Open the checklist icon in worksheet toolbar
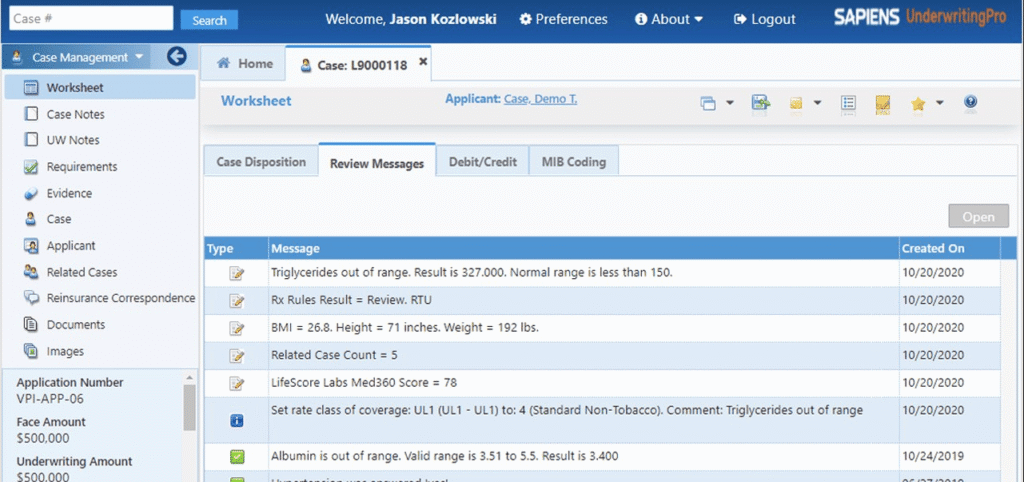 point(848,103)
